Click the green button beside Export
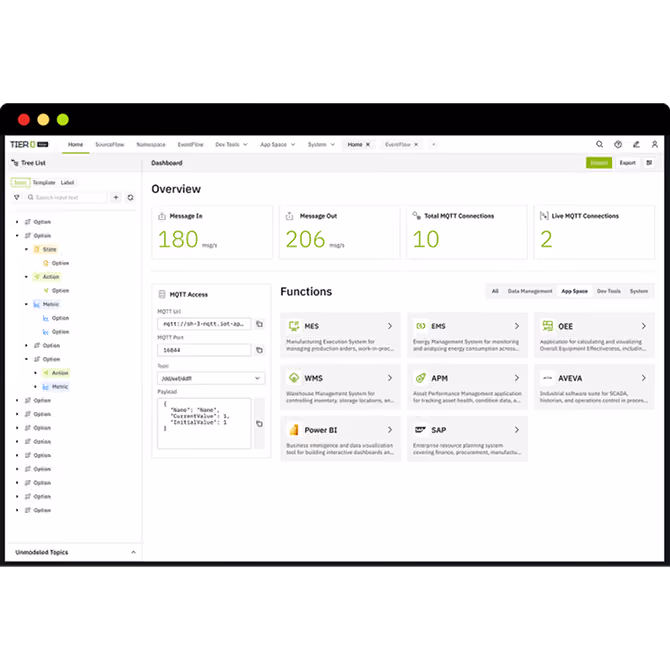Screen dimensions: 670x670 pos(599,163)
